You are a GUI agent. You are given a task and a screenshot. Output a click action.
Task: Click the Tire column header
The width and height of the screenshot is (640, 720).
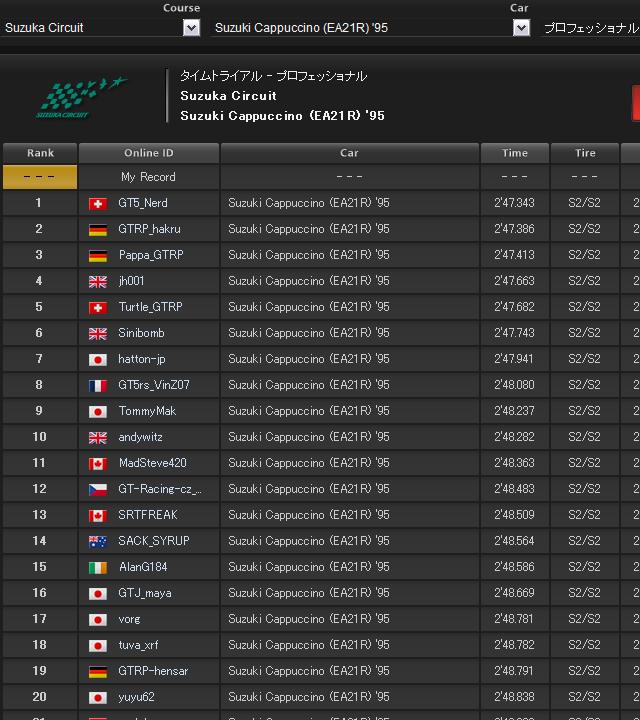pos(585,153)
